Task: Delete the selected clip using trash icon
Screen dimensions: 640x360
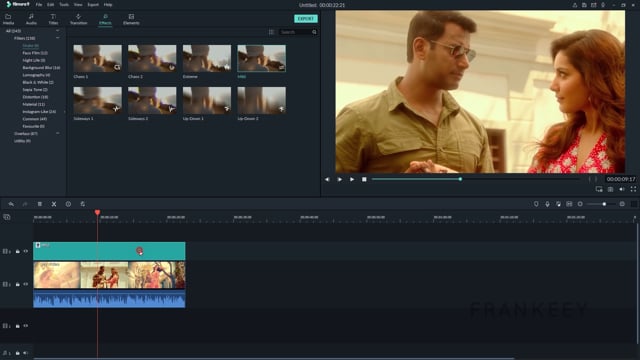Action: (x=40, y=204)
